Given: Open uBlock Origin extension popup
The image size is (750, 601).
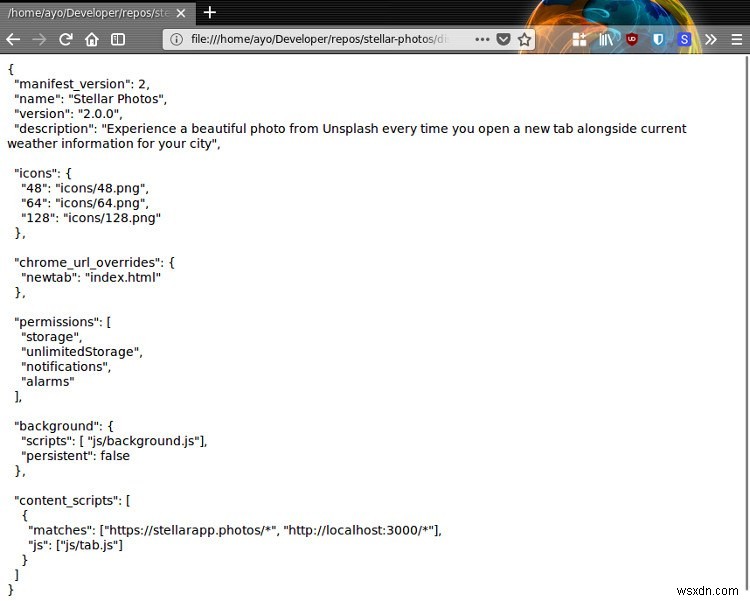Looking at the screenshot, I should [x=632, y=39].
